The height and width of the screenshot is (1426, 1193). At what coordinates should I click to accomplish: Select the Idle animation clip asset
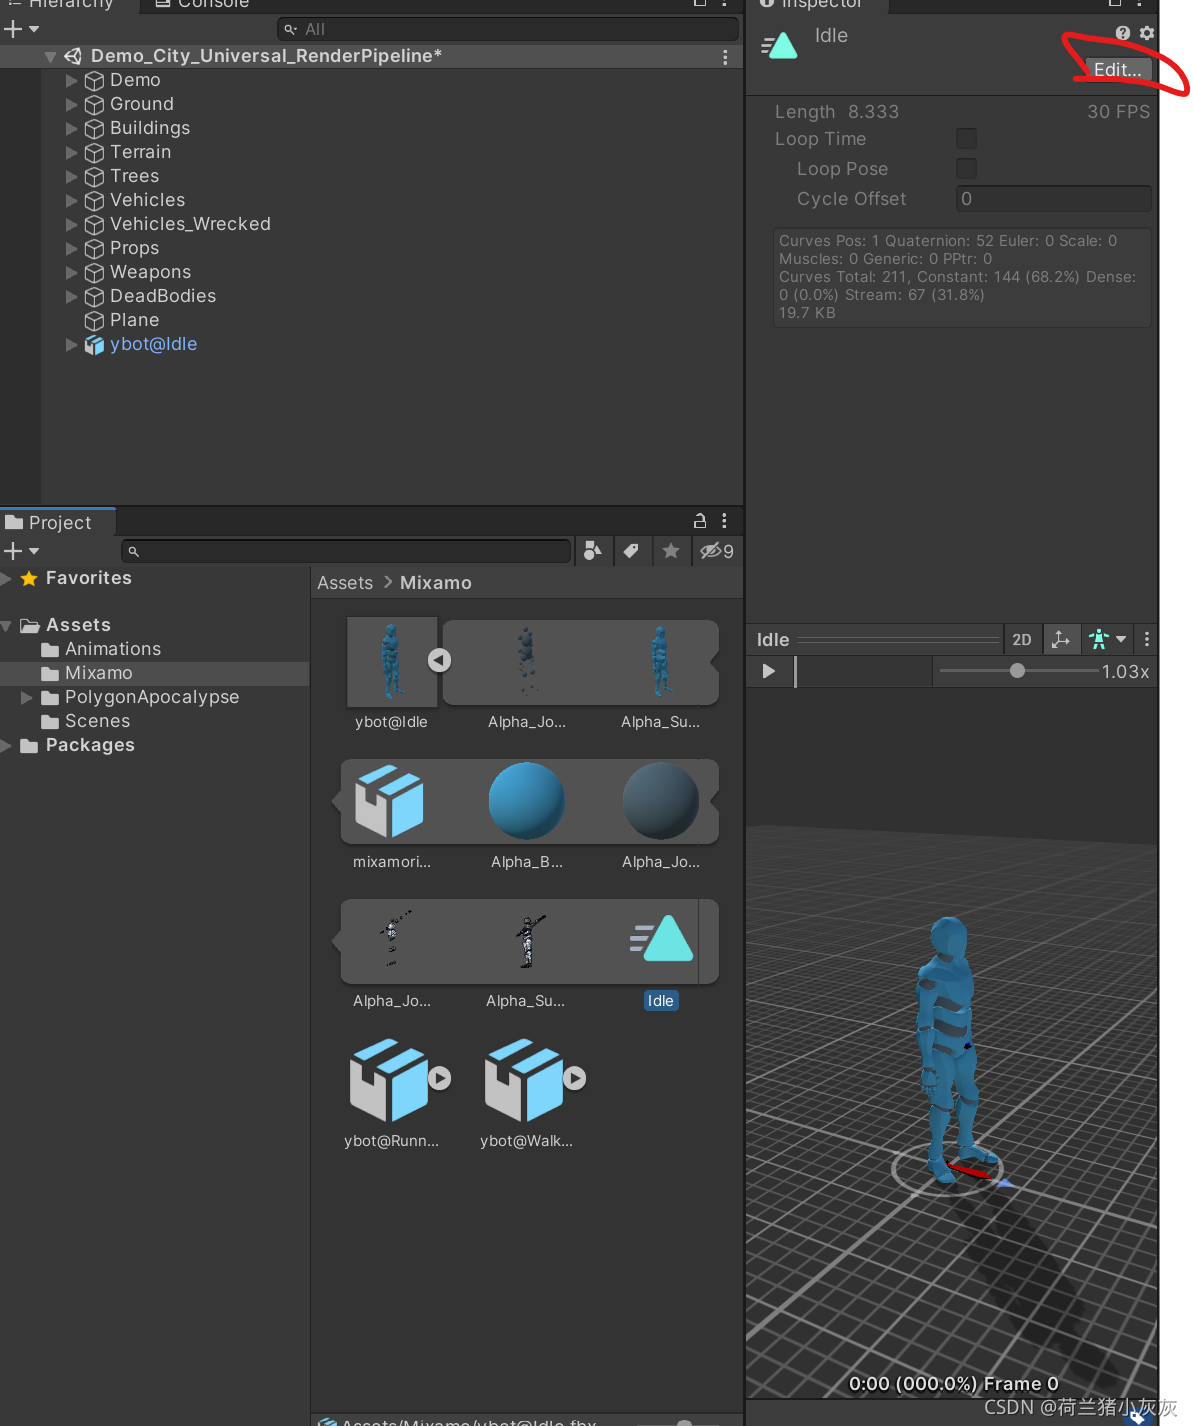click(661, 940)
